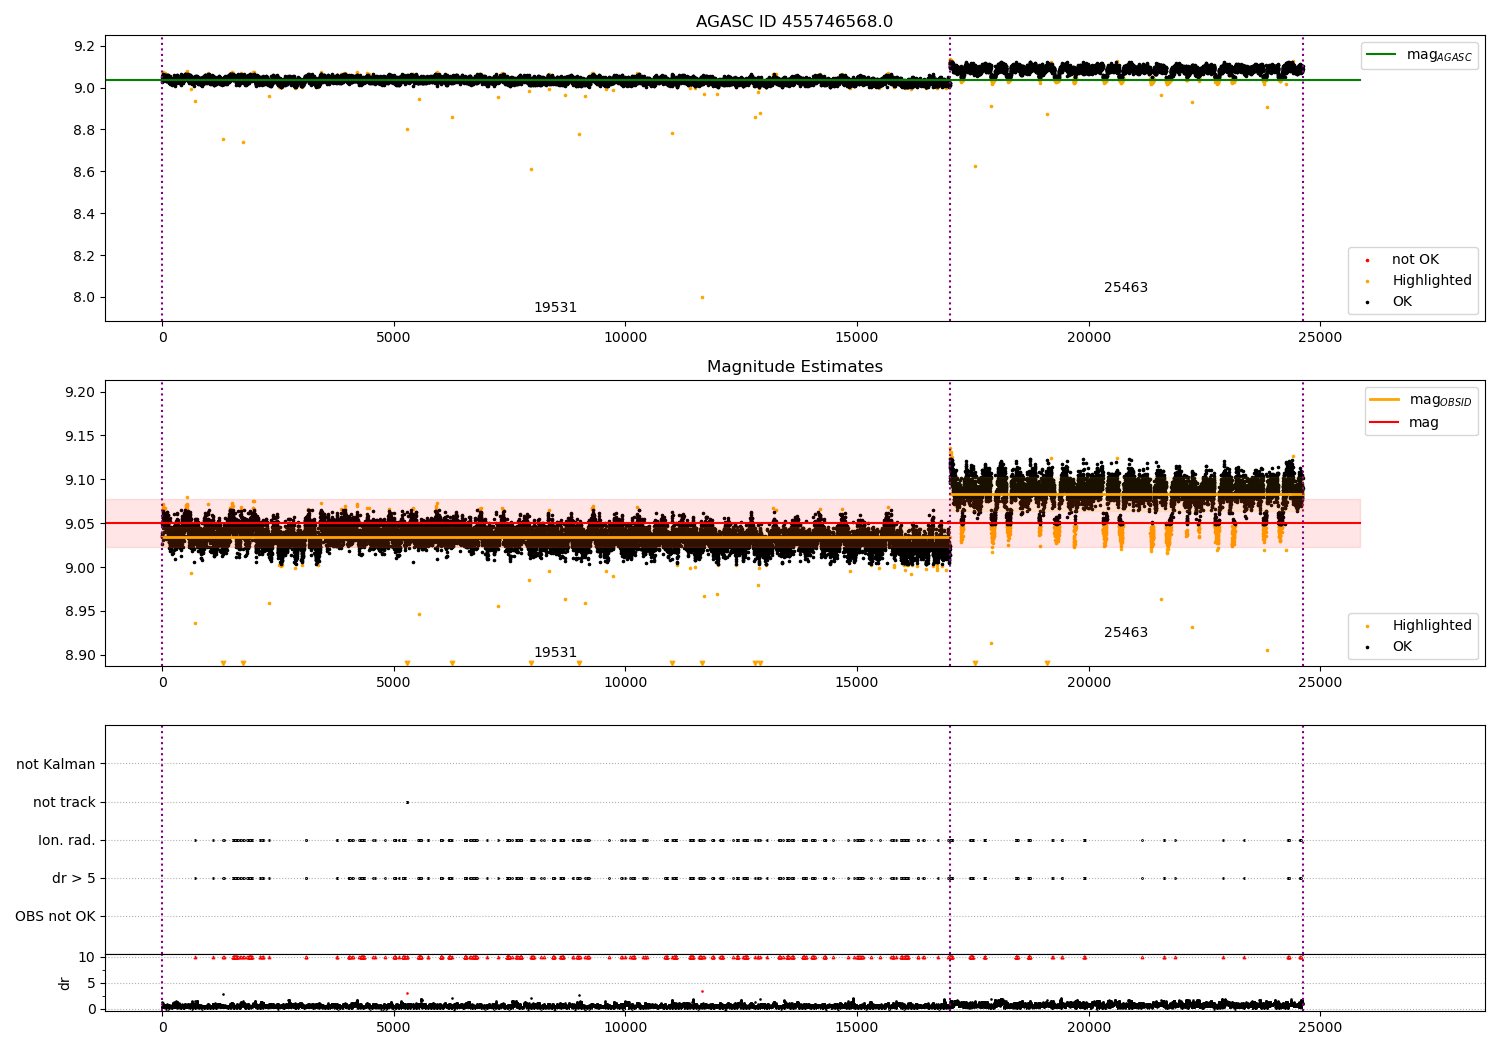Click x-tick 20000 in middle panel

[1089, 682]
